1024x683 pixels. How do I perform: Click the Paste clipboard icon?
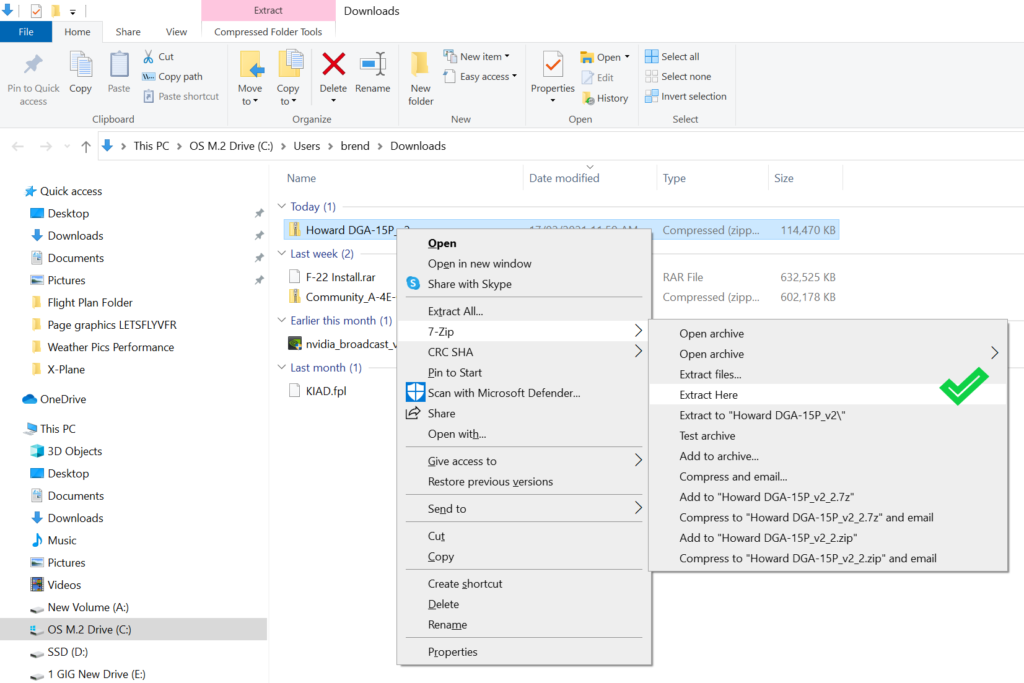pos(119,65)
